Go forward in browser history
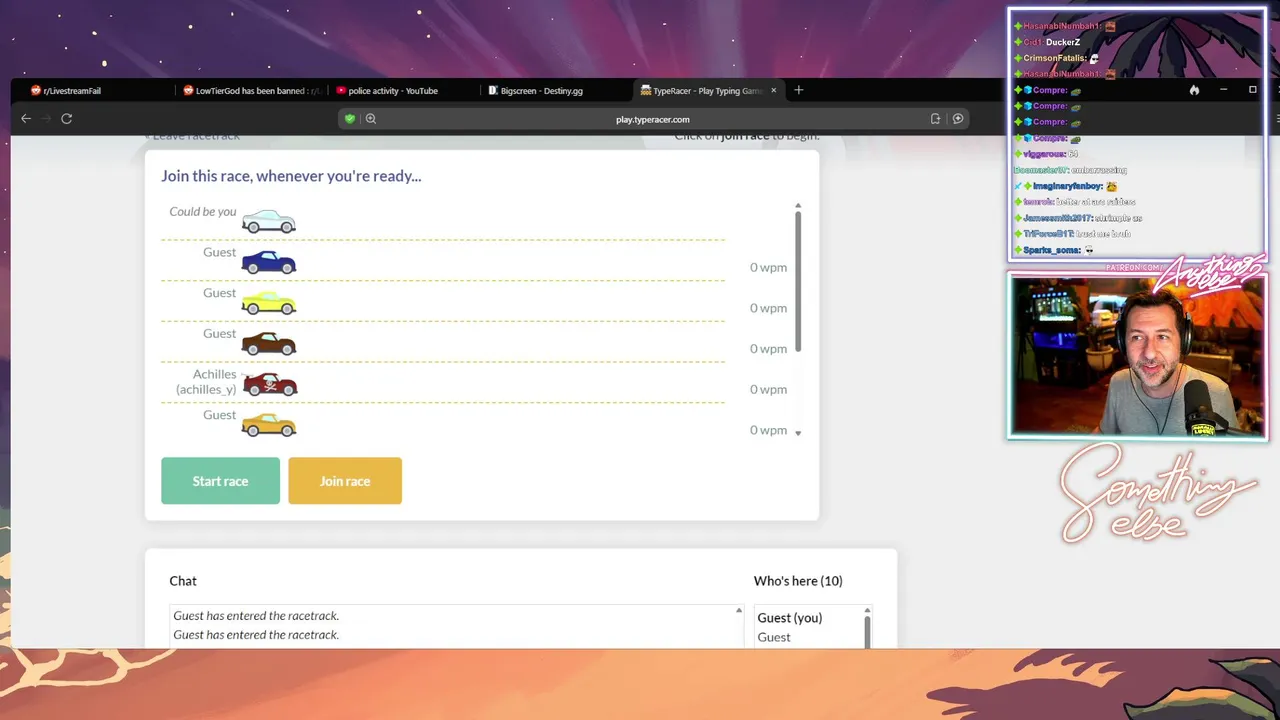Image resolution: width=1280 pixels, height=720 pixels. [x=46, y=118]
